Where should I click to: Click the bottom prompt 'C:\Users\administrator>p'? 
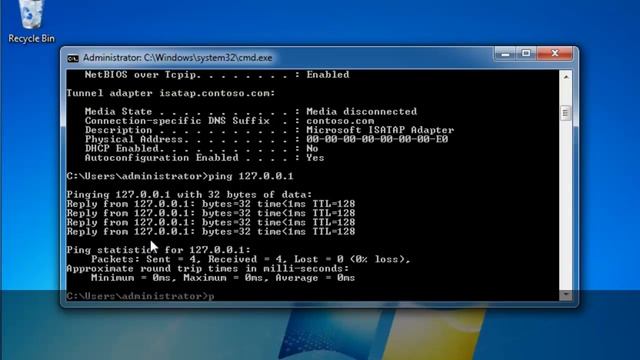(140, 296)
